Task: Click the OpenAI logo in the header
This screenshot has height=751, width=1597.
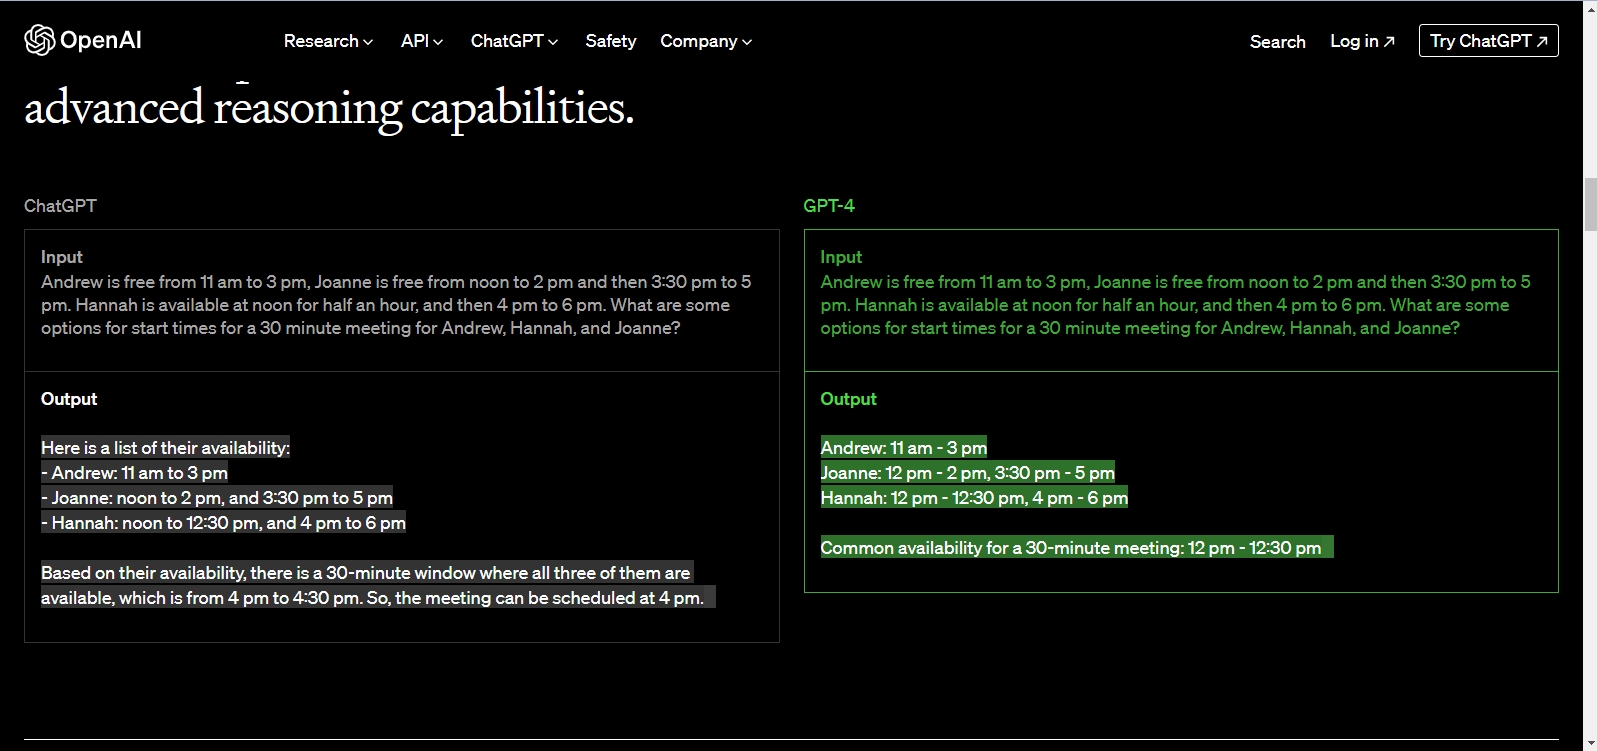Action: 83,40
